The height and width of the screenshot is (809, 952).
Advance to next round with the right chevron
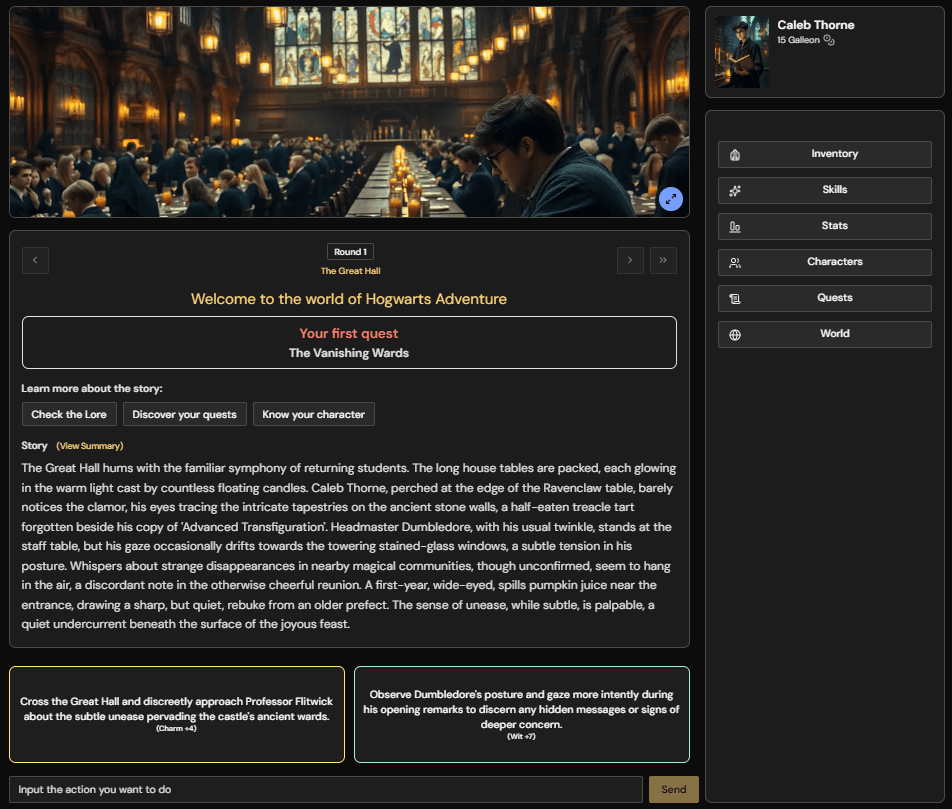(630, 260)
